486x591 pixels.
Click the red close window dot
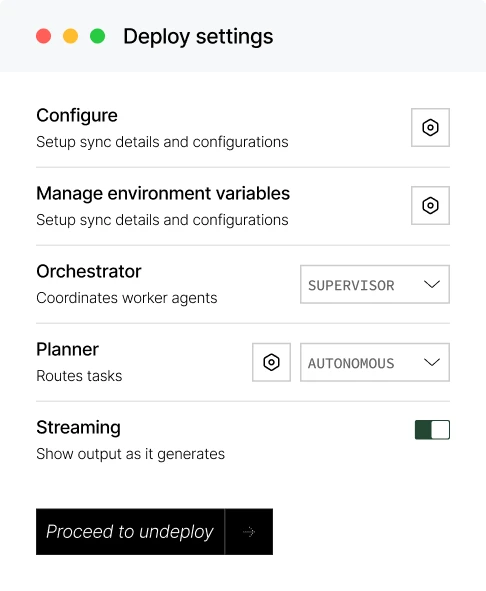click(x=44, y=36)
